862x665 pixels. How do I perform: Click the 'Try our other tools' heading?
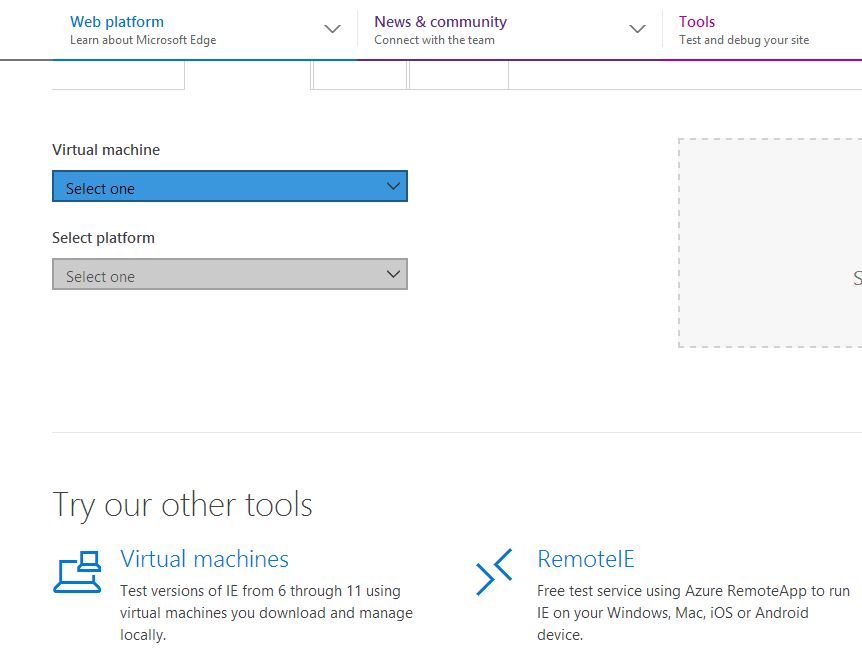coord(183,505)
